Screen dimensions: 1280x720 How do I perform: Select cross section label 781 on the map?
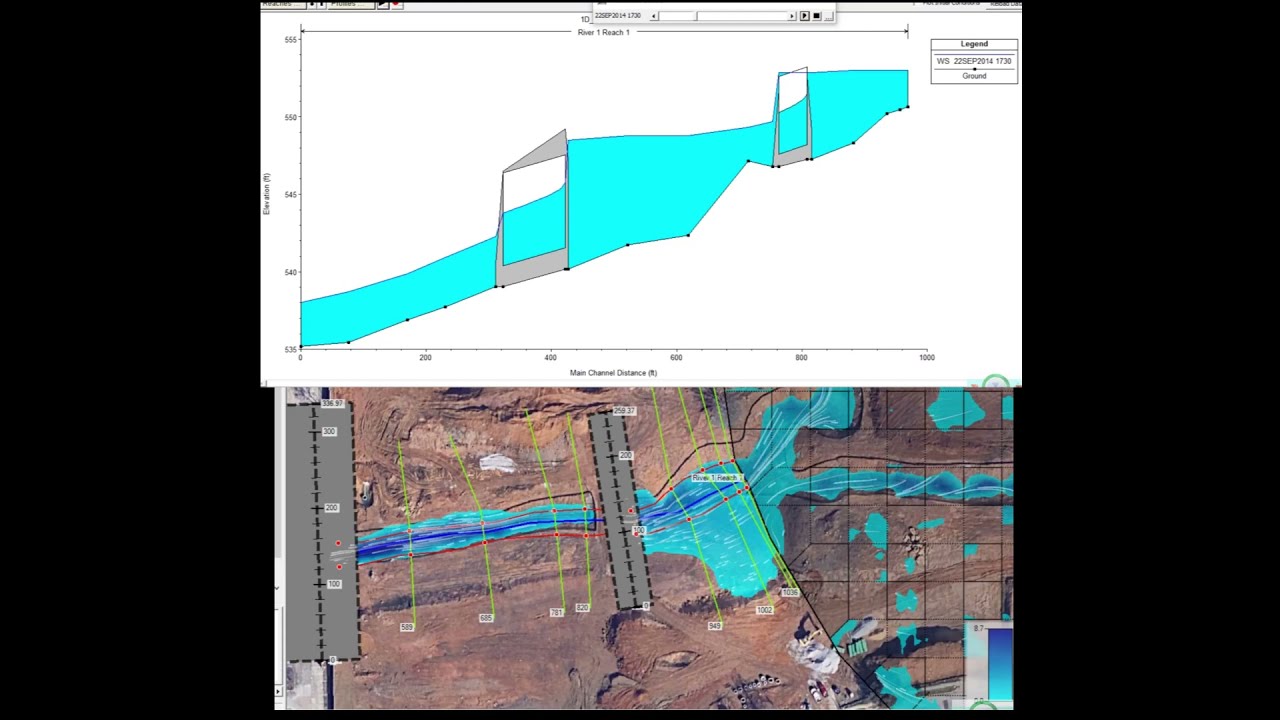[556, 612]
